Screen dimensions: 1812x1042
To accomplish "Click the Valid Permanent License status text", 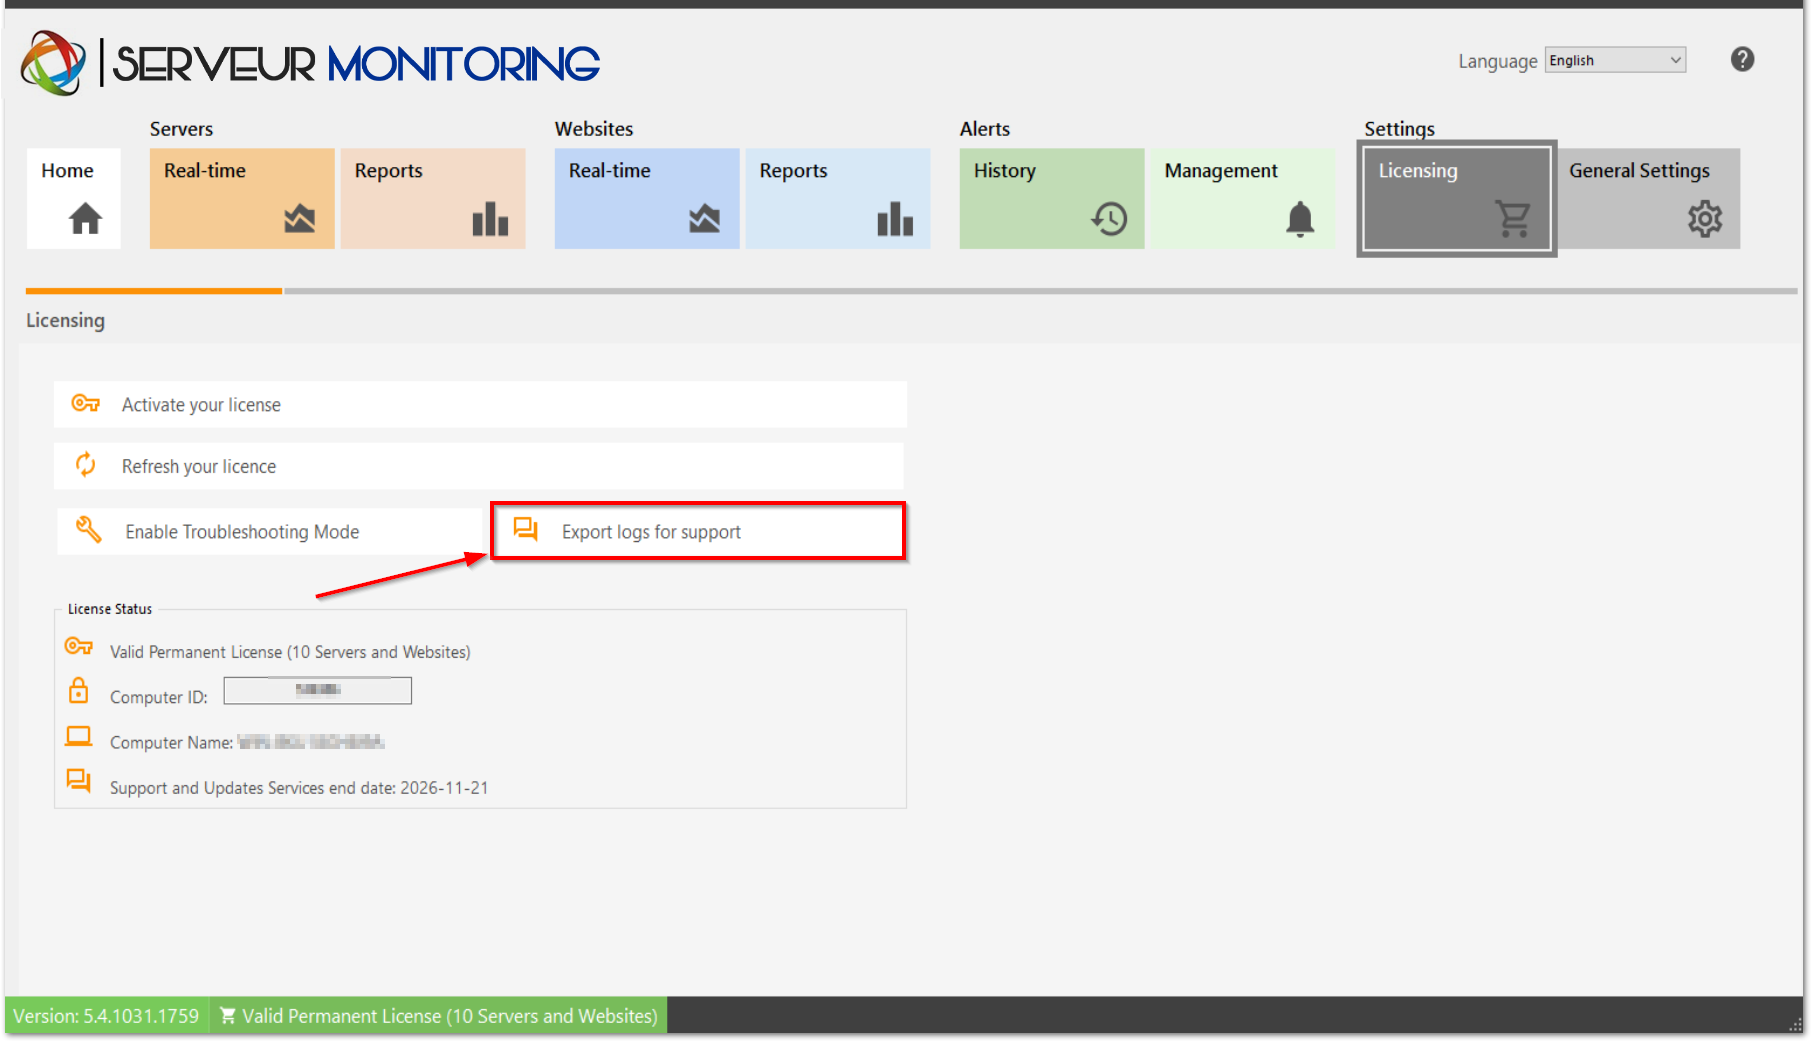I will 290,652.
